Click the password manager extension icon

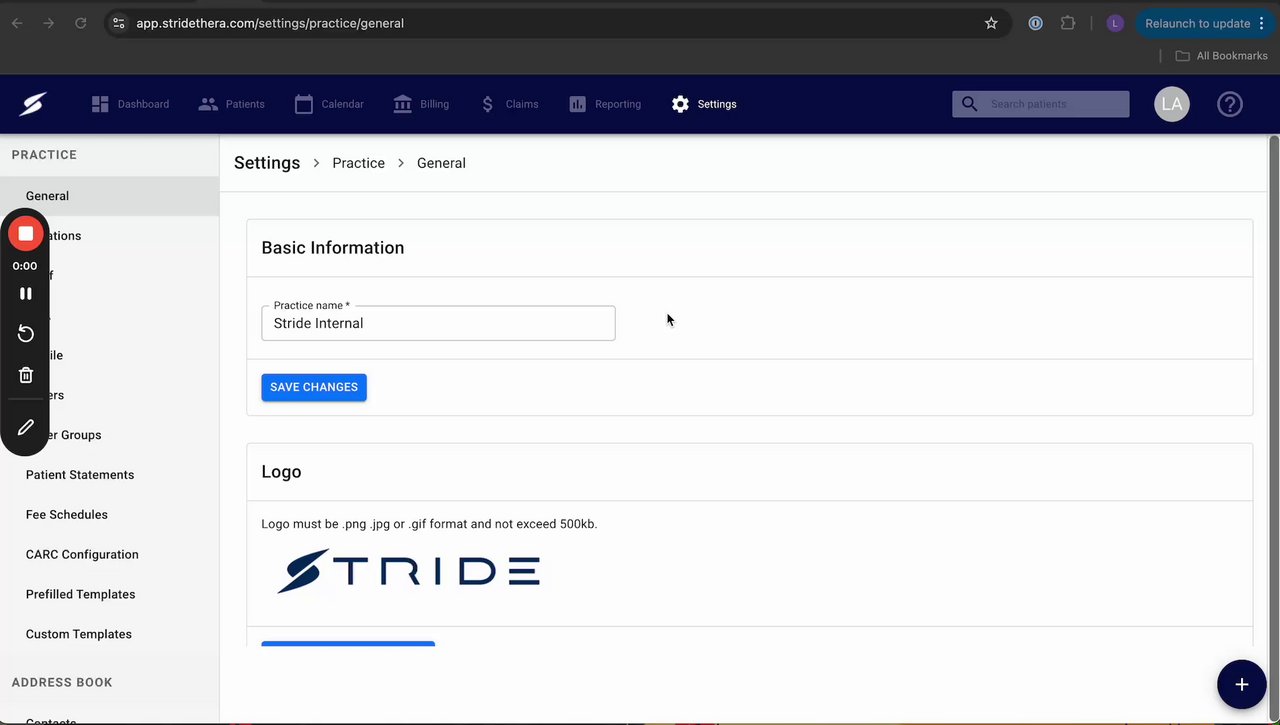(1036, 23)
